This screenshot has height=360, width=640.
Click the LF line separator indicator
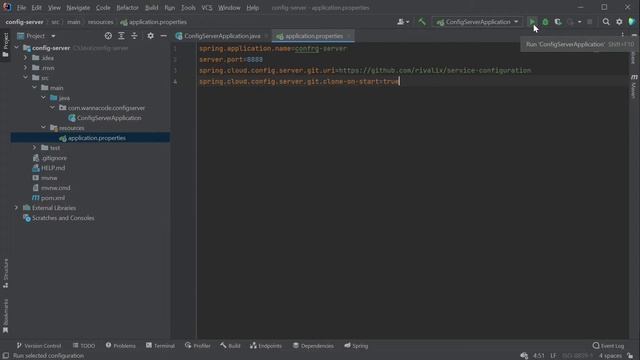553,356
